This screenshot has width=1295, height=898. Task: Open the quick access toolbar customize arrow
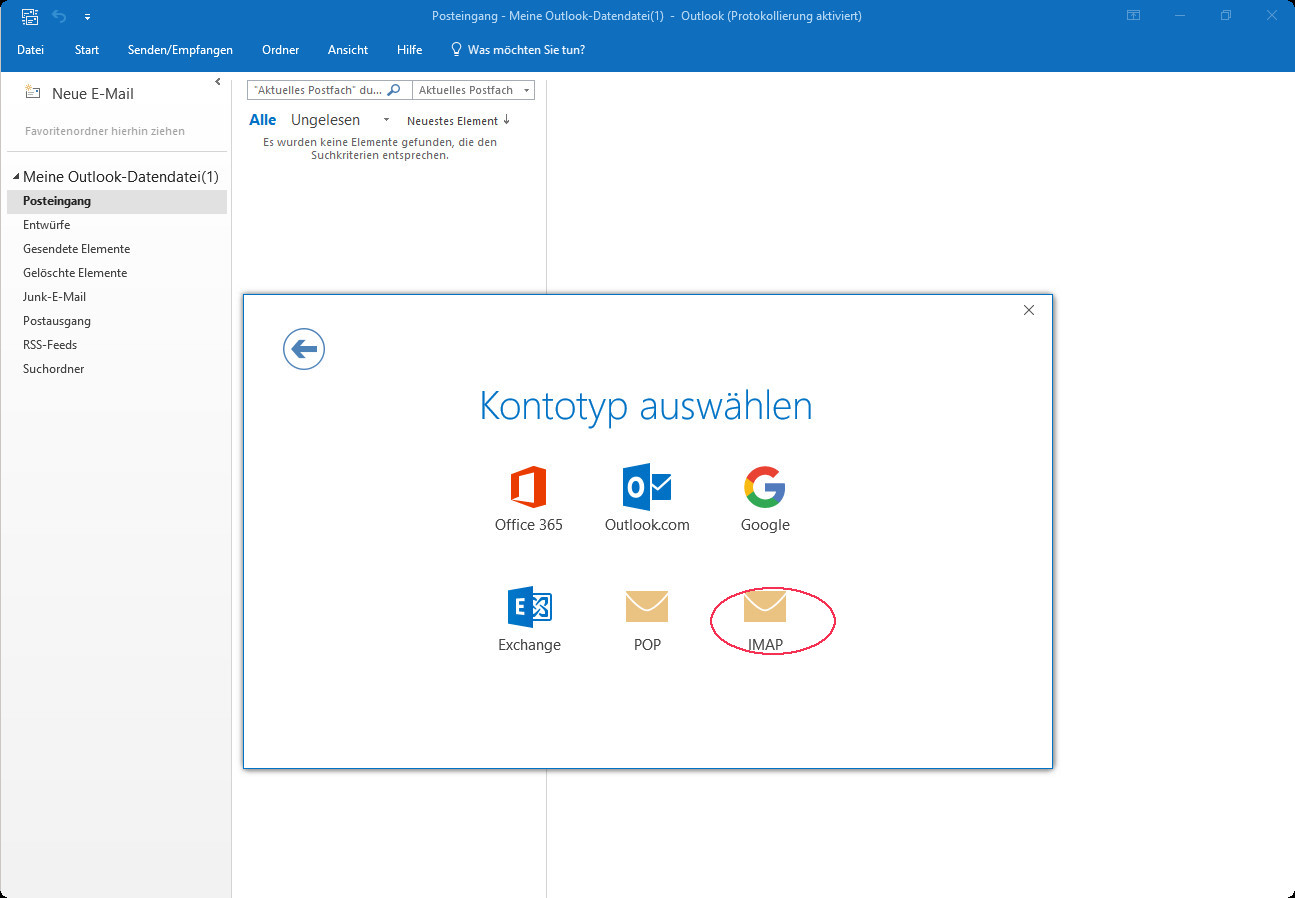click(87, 17)
